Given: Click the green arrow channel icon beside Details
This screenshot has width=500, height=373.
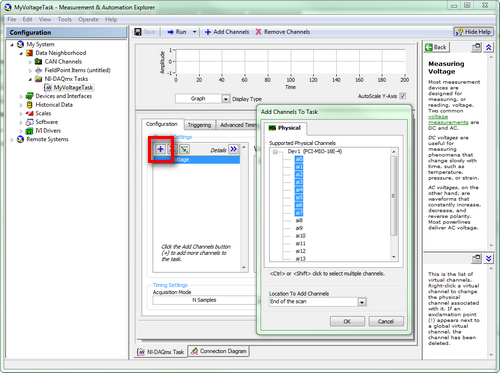Looking at the screenshot, I should pos(184,149).
